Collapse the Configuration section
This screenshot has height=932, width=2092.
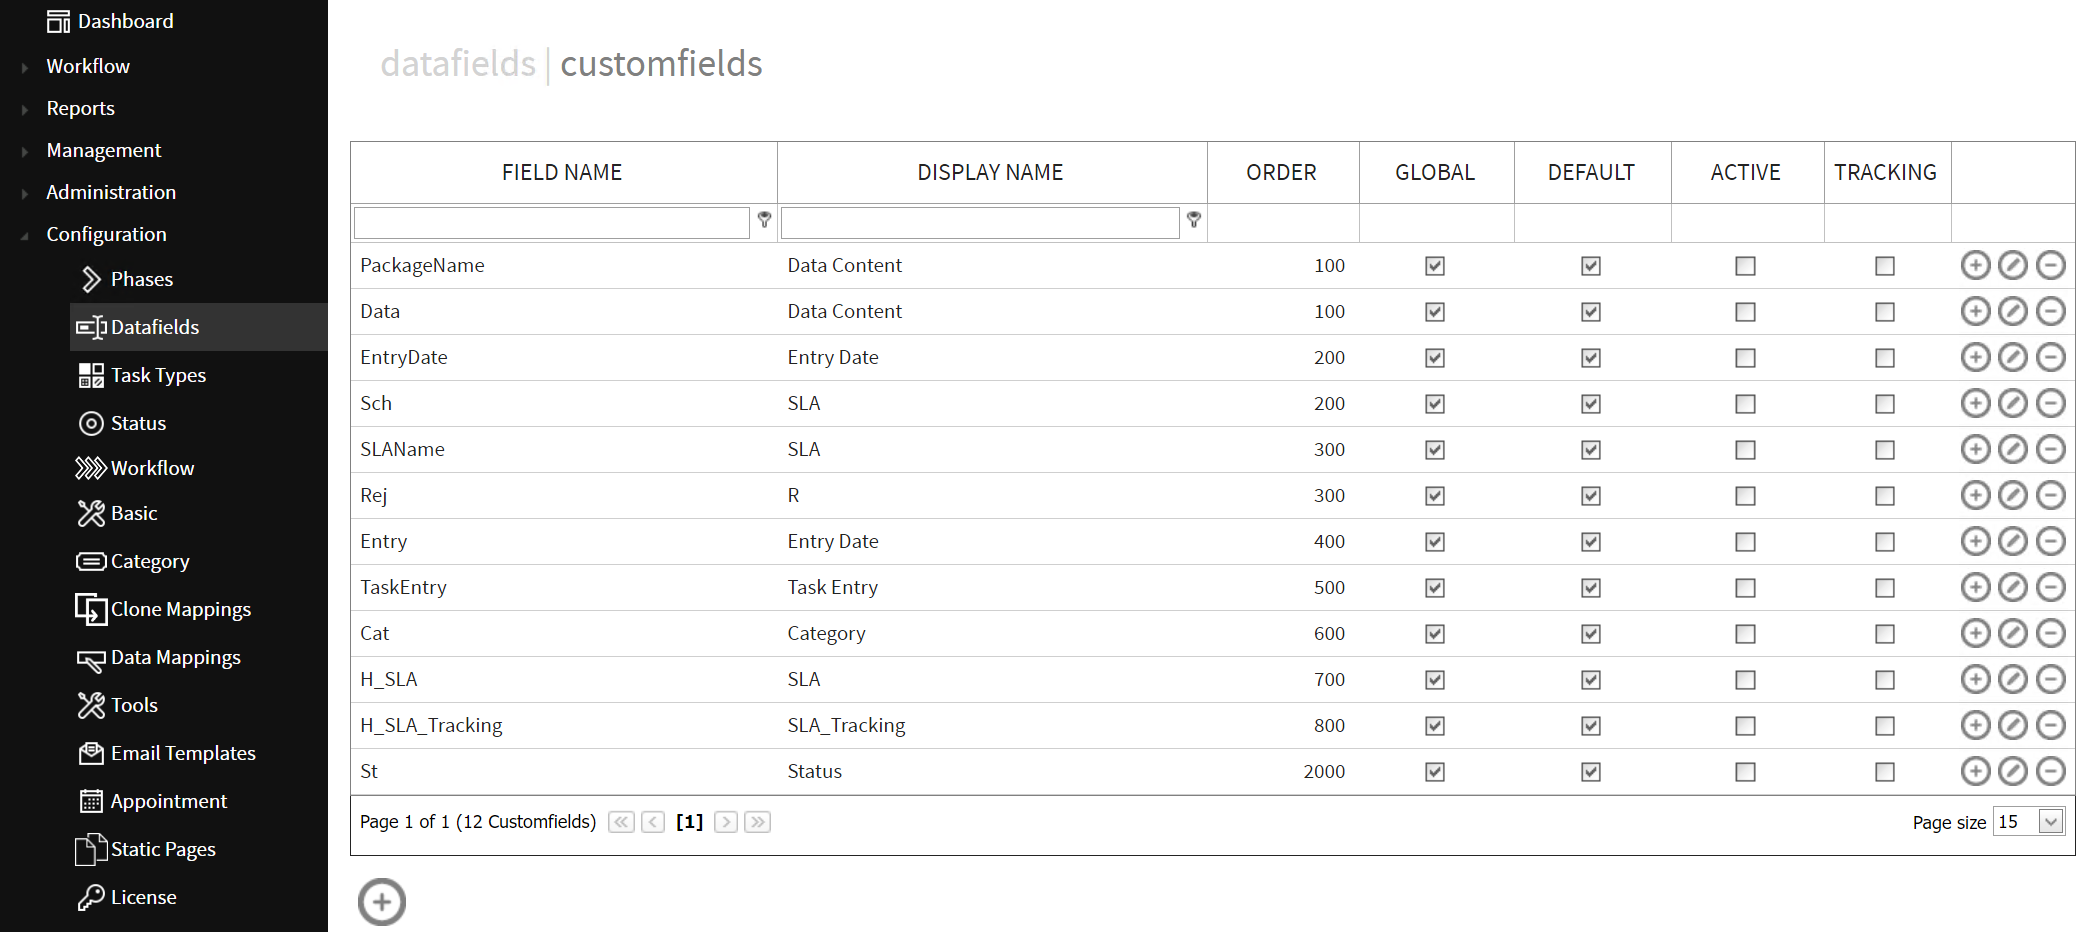click(106, 234)
